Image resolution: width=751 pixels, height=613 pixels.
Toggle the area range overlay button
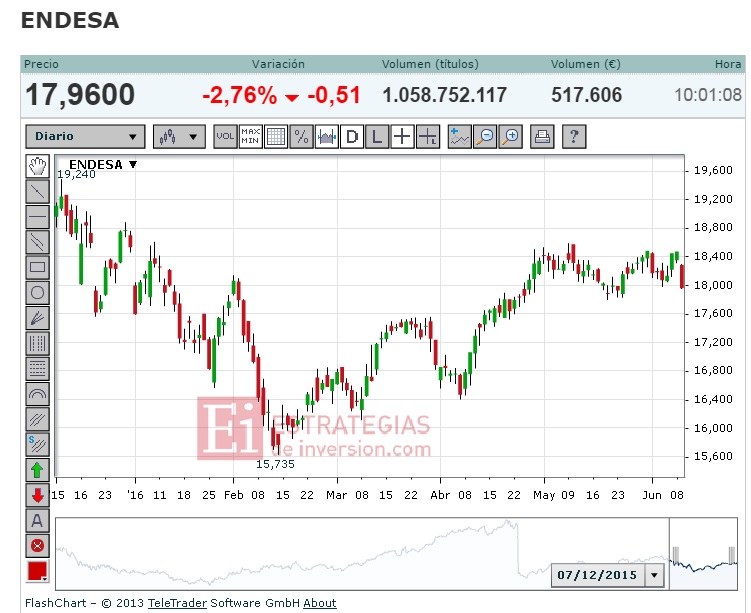pos(327,136)
